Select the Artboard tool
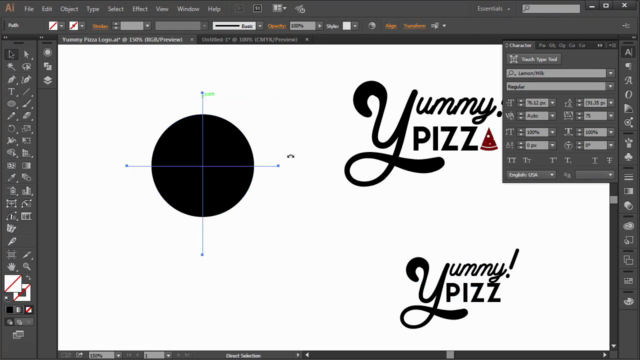640x360 pixels. click(x=11, y=255)
